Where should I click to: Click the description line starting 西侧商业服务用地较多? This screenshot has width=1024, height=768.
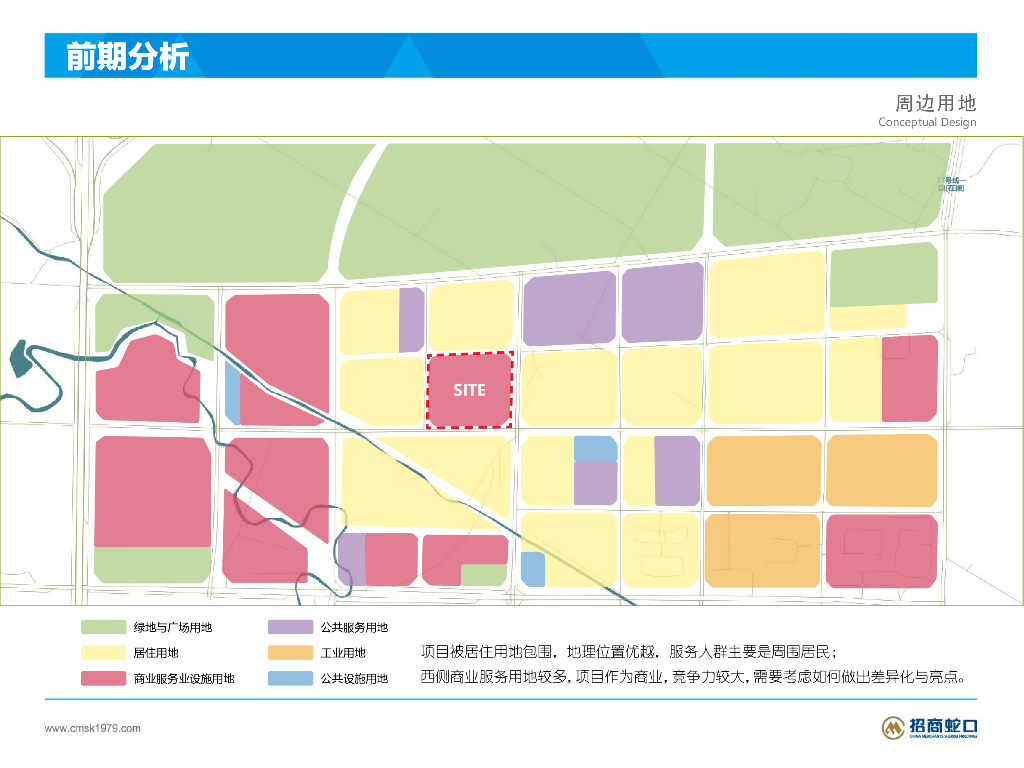[x=693, y=677]
